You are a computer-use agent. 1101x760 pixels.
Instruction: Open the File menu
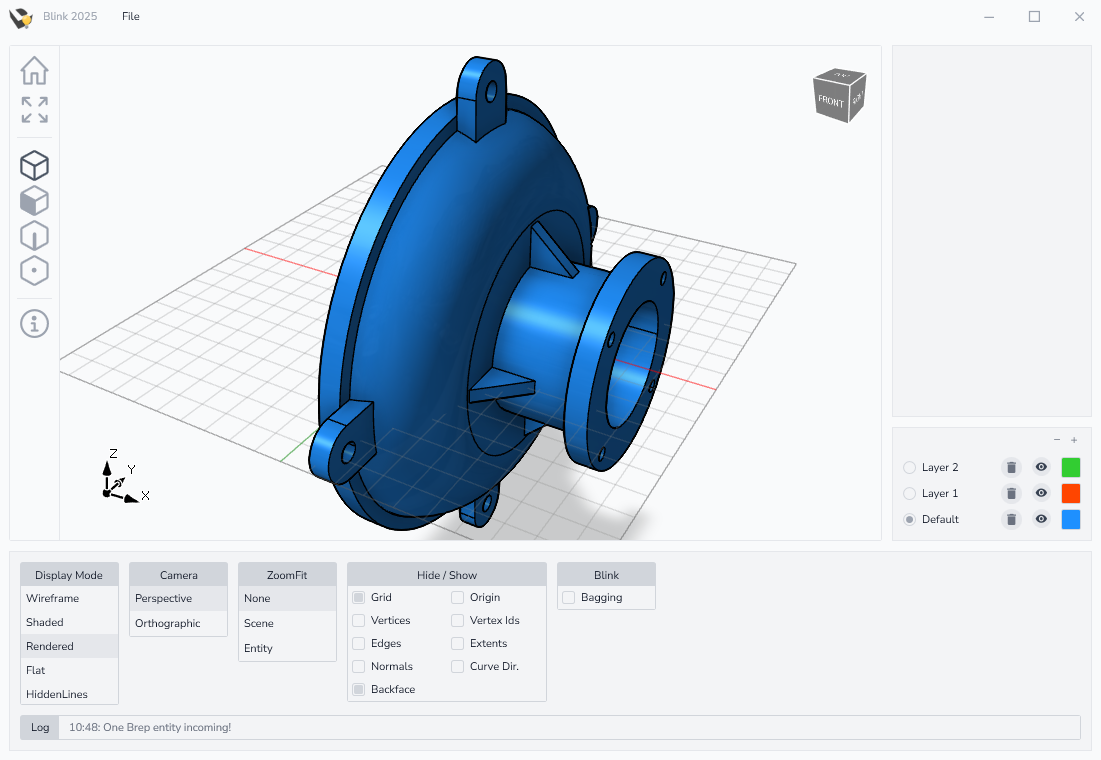(131, 16)
